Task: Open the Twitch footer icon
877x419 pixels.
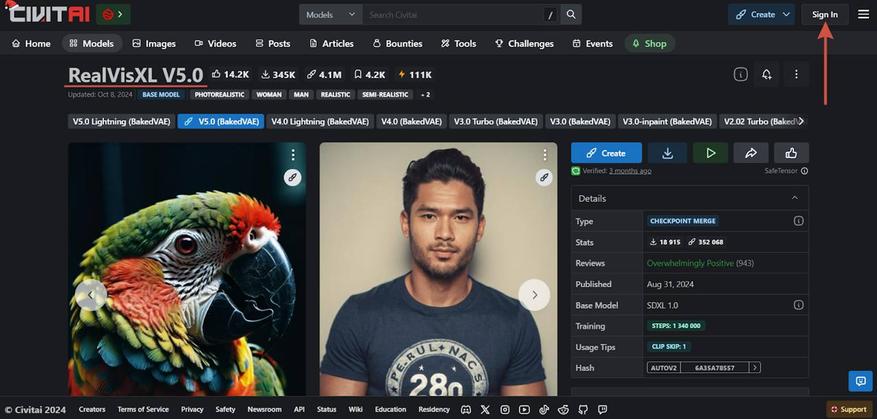Action: [x=602, y=409]
